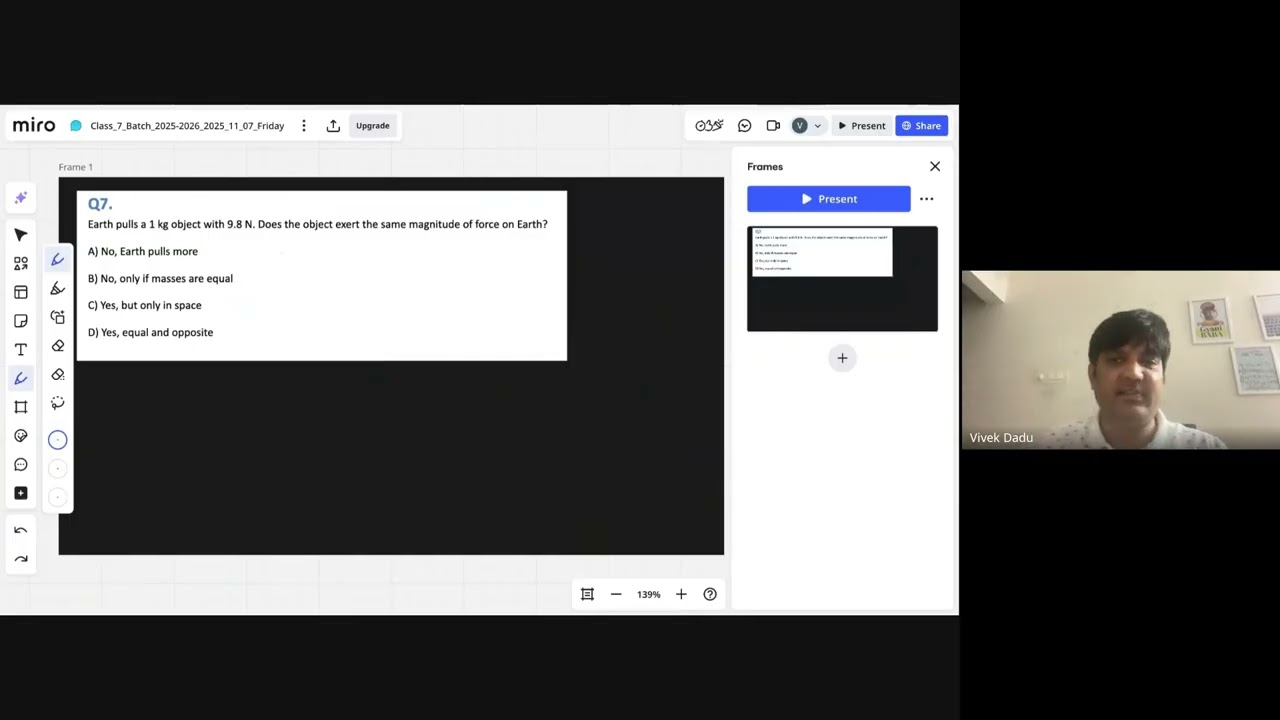Open the layout frames tool in sidebar
Image resolution: width=1280 pixels, height=720 pixels.
click(x=21, y=292)
